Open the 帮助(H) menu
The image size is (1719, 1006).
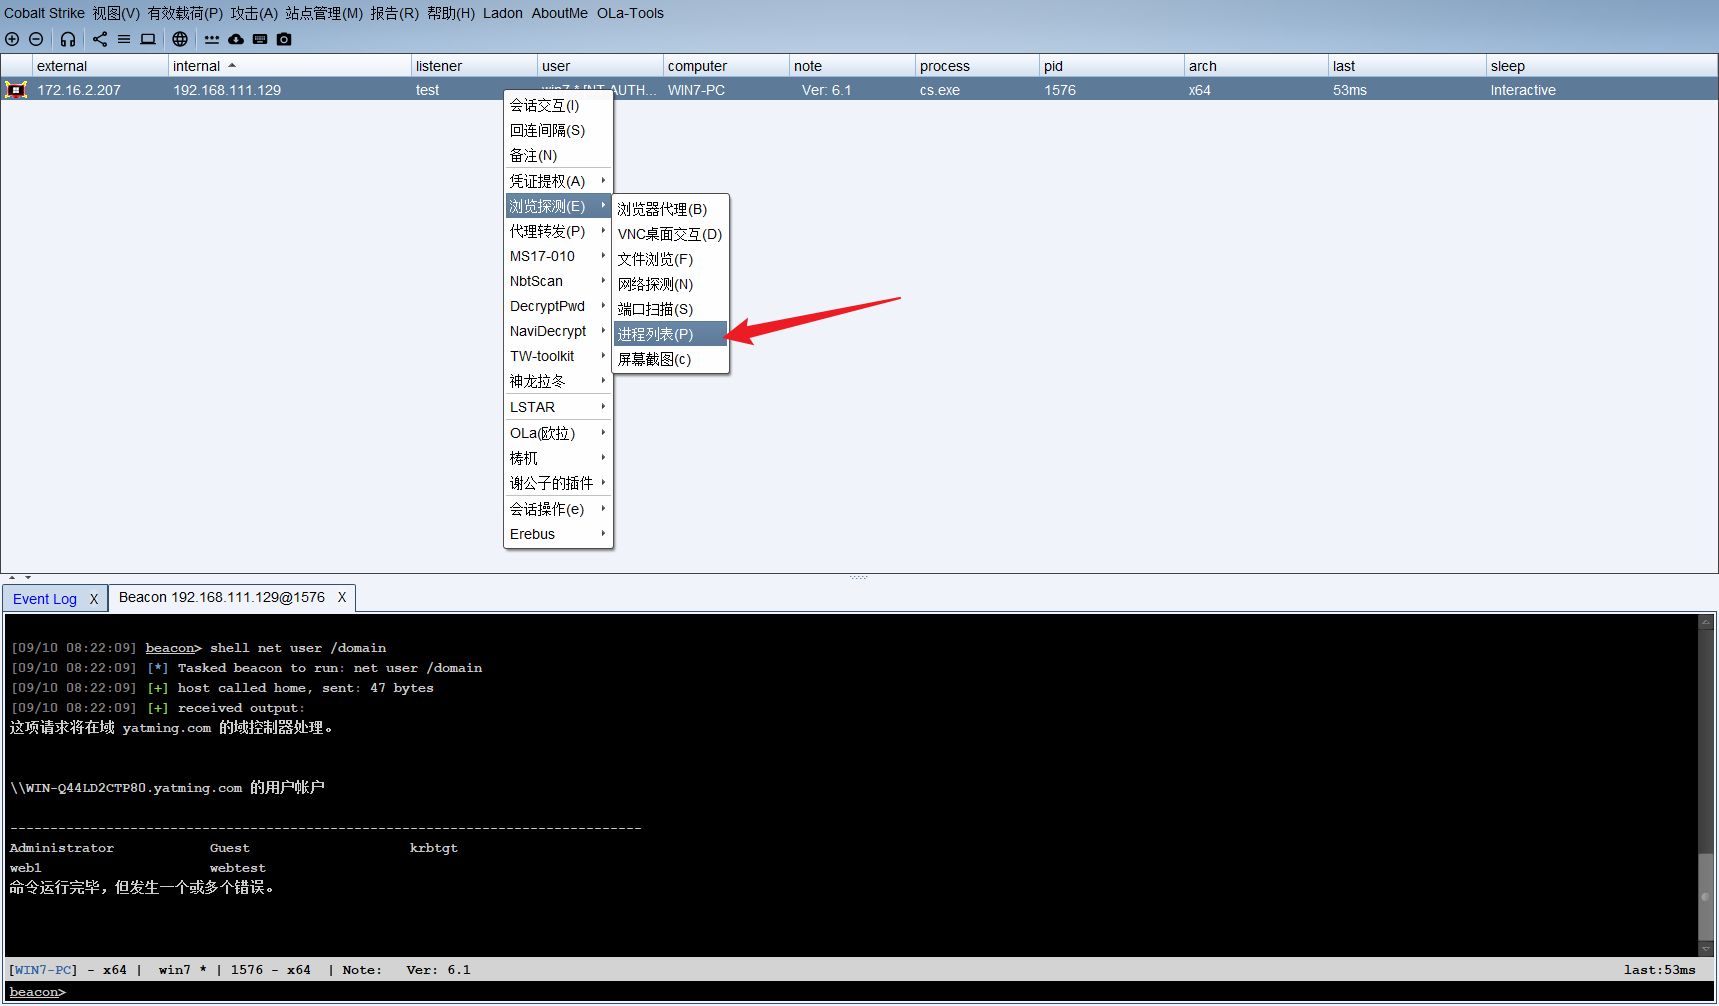pyautogui.click(x=451, y=13)
